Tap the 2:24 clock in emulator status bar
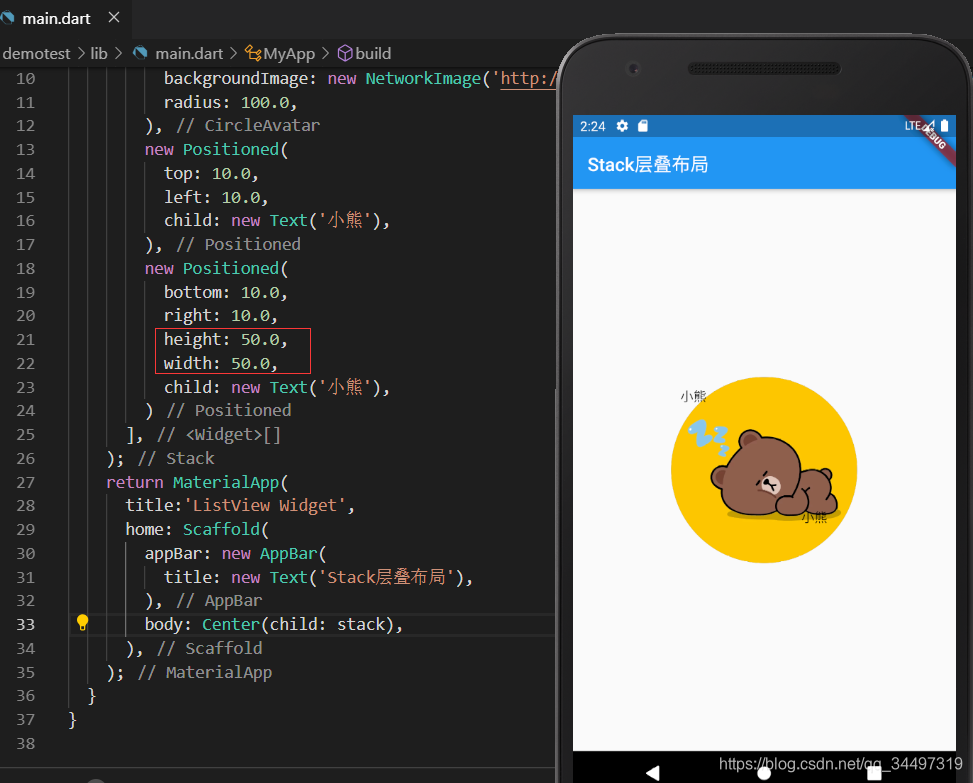This screenshot has width=973, height=783. point(592,127)
